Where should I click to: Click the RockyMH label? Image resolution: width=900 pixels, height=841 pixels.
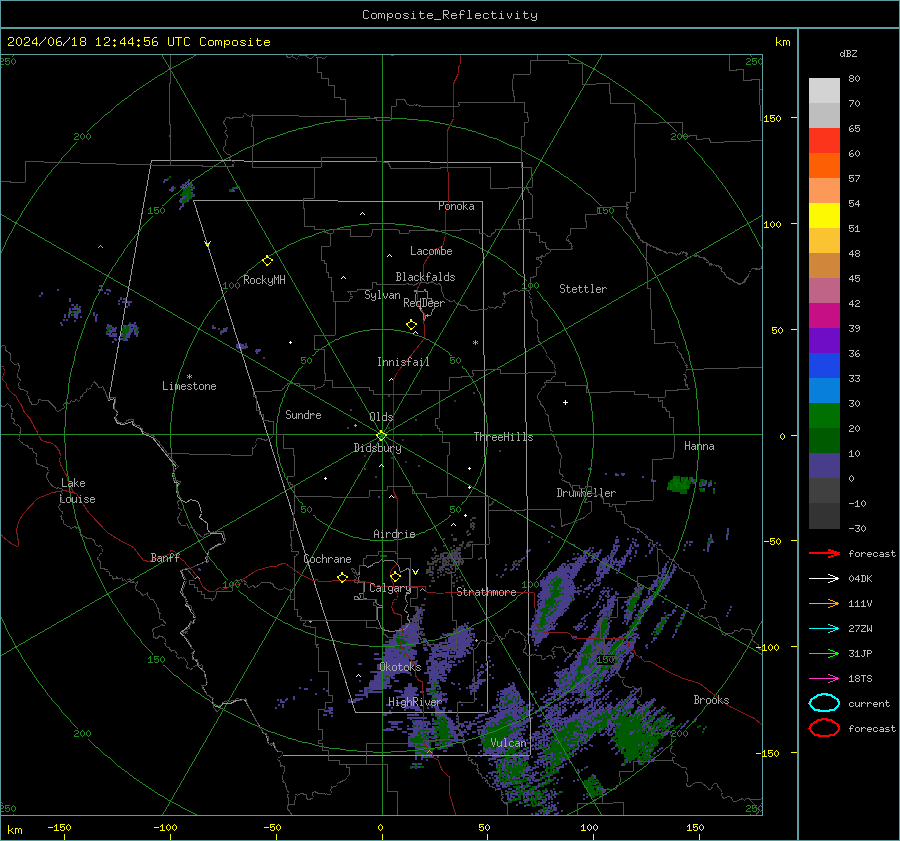click(x=264, y=280)
